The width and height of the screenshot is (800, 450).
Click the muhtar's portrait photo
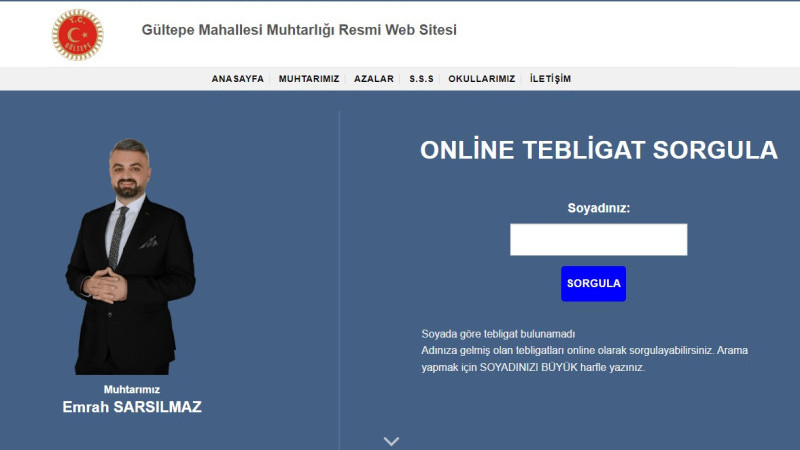131,256
